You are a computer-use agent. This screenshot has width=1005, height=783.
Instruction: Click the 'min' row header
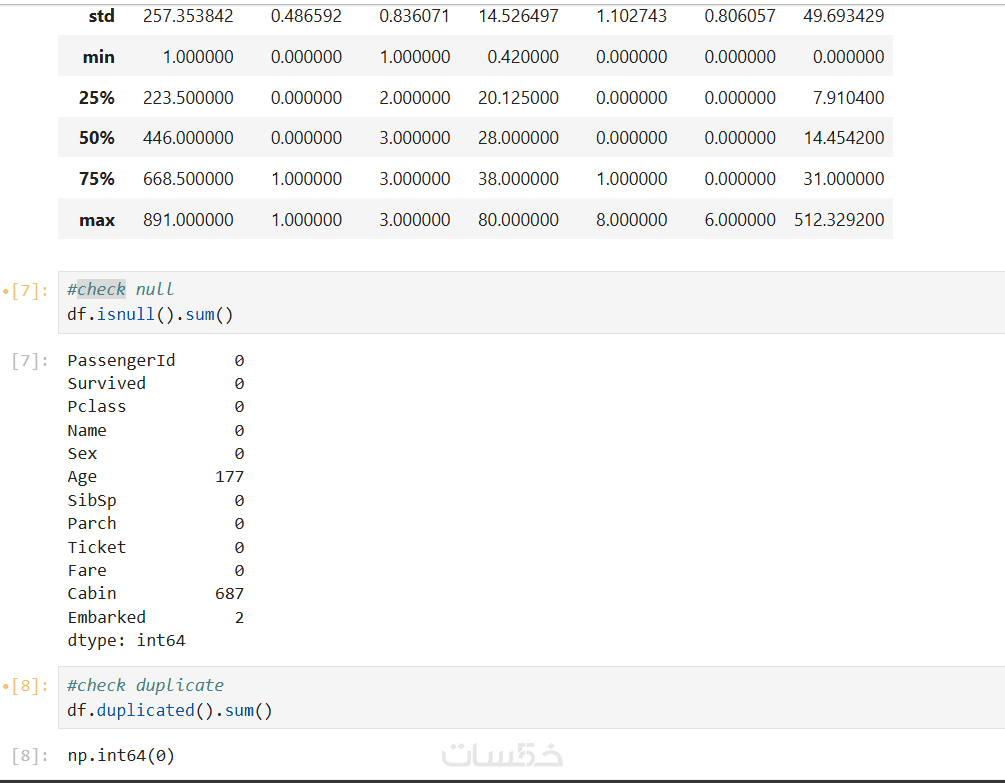pyautogui.click(x=99, y=57)
